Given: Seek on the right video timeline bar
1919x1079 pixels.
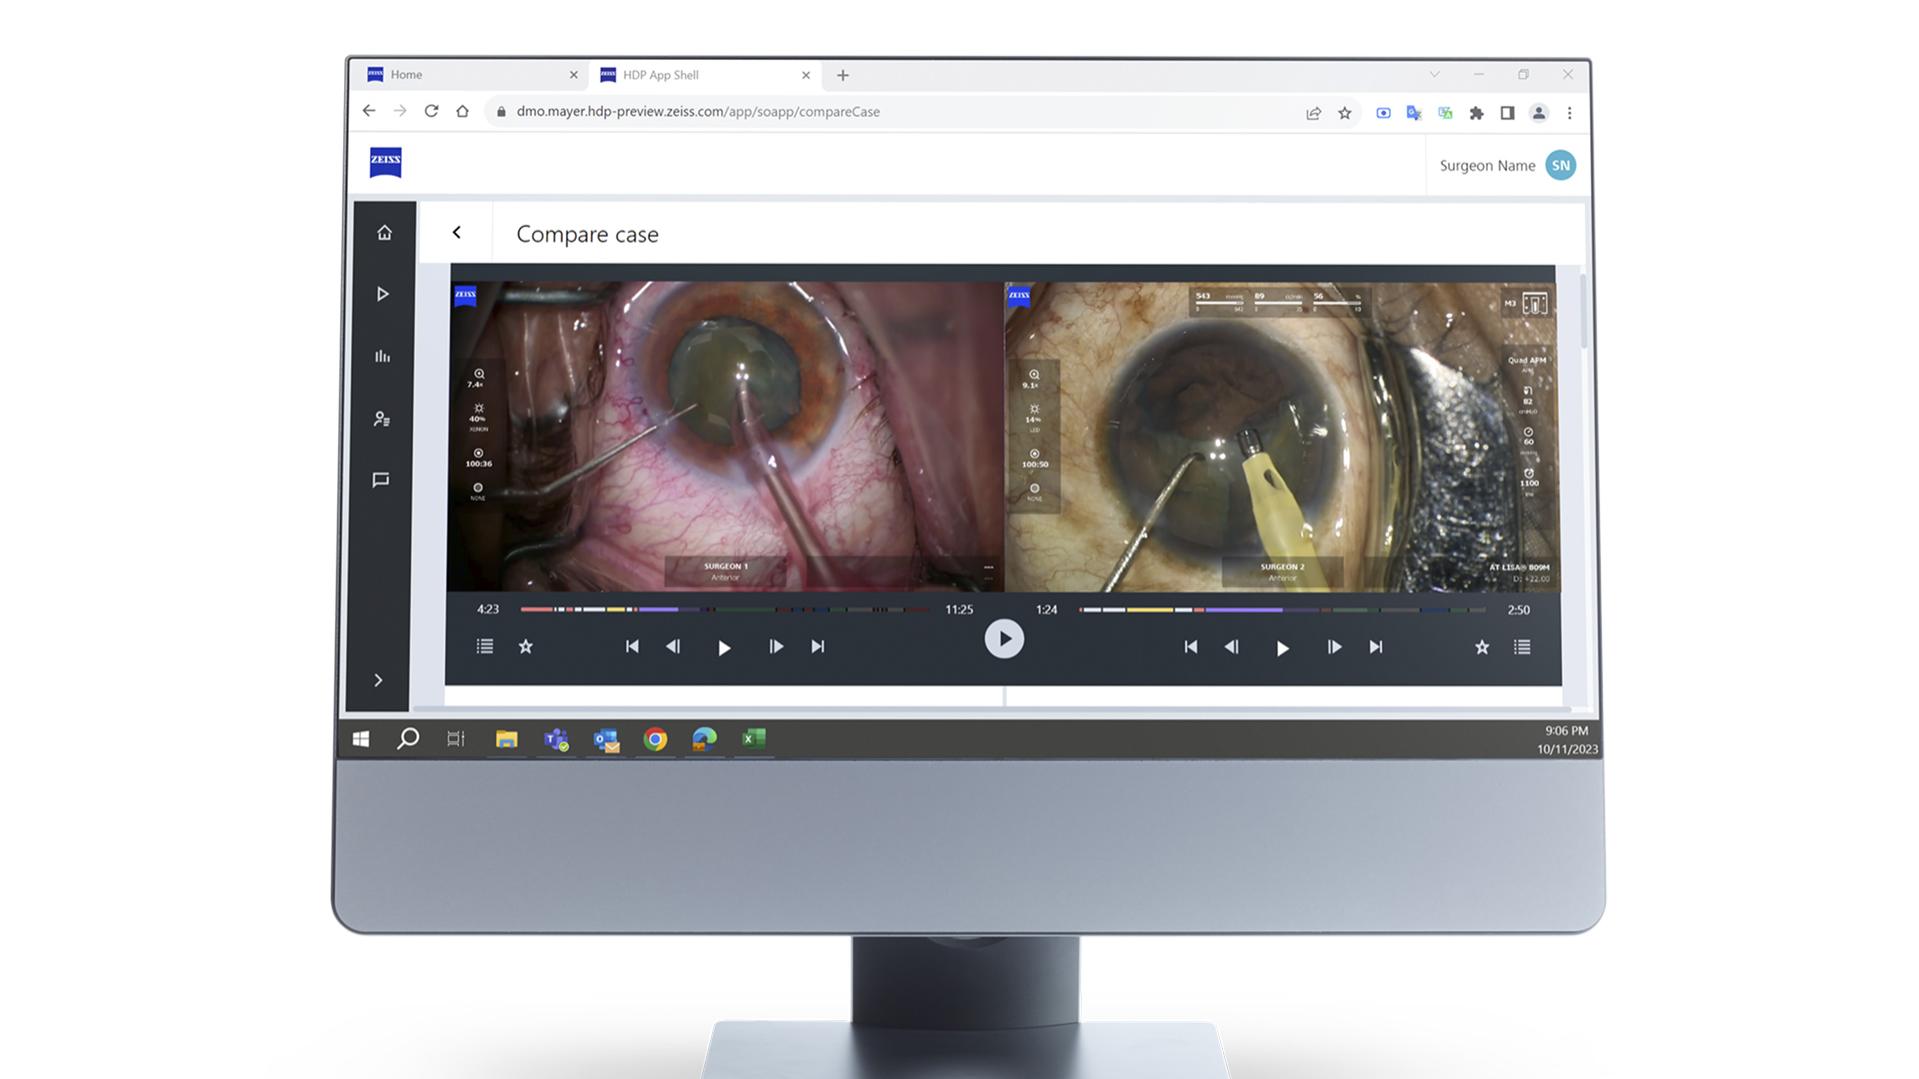Looking at the screenshot, I should pos(1283,609).
